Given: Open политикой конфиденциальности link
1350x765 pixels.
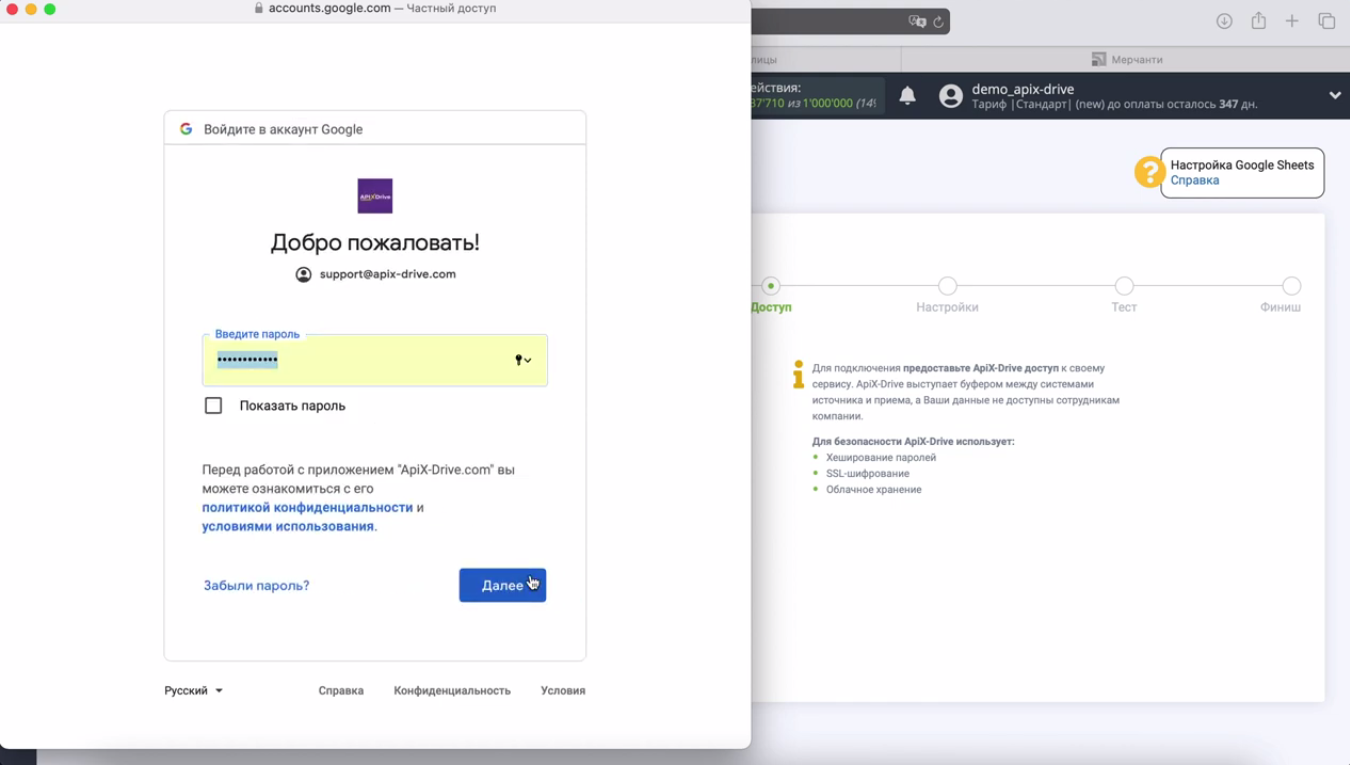Looking at the screenshot, I should (307, 507).
